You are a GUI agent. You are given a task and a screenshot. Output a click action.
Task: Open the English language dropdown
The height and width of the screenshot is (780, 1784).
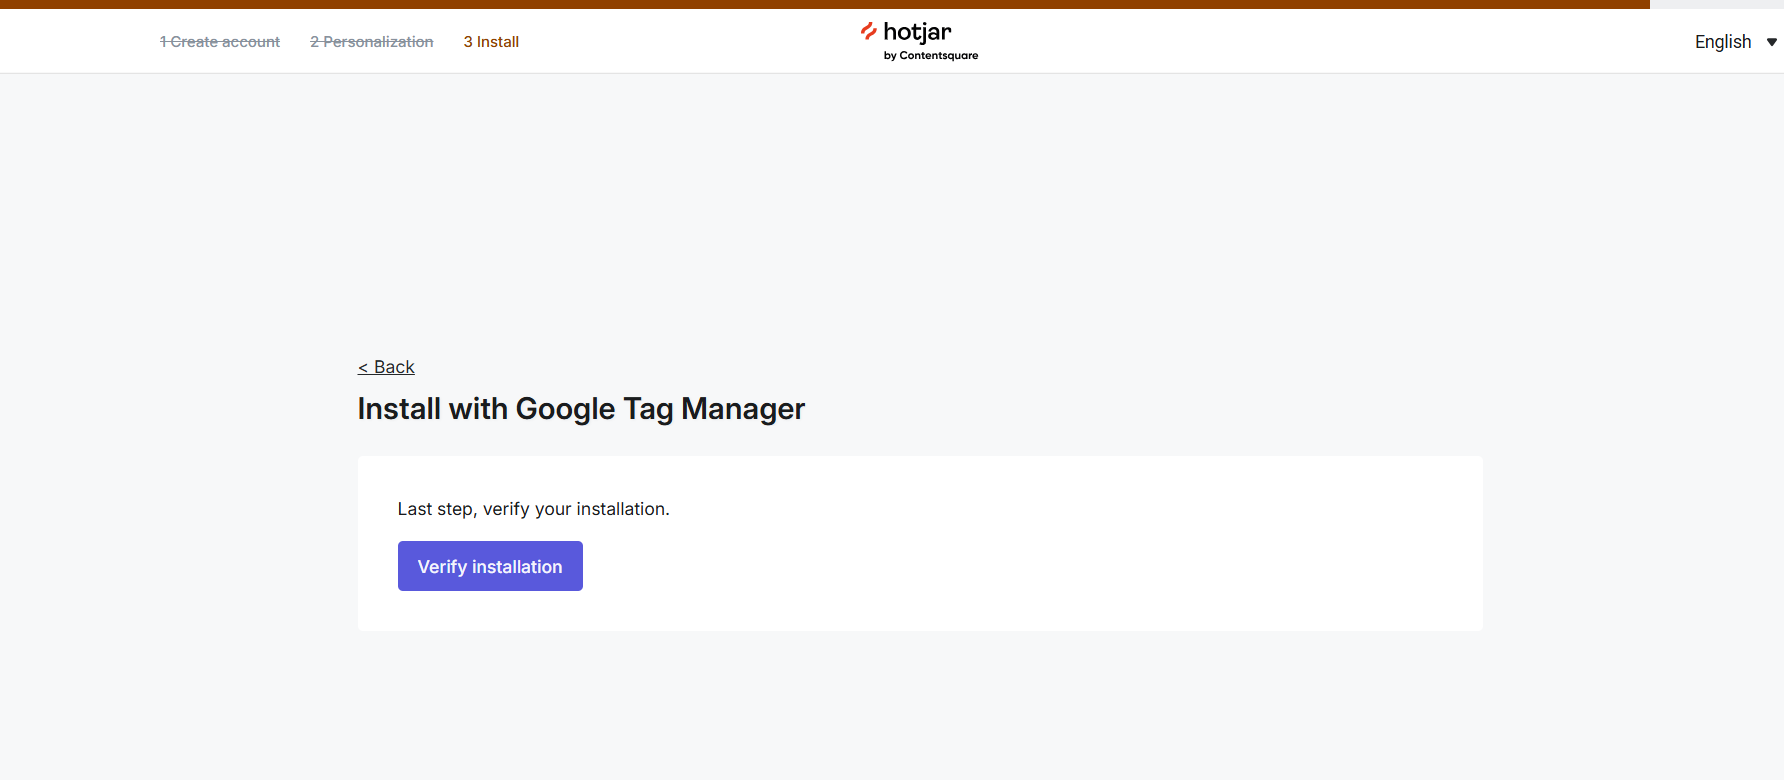click(1735, 42)
